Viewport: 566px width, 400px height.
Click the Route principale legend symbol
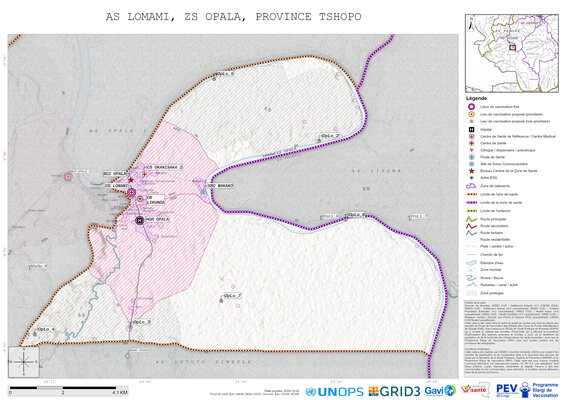471,219
